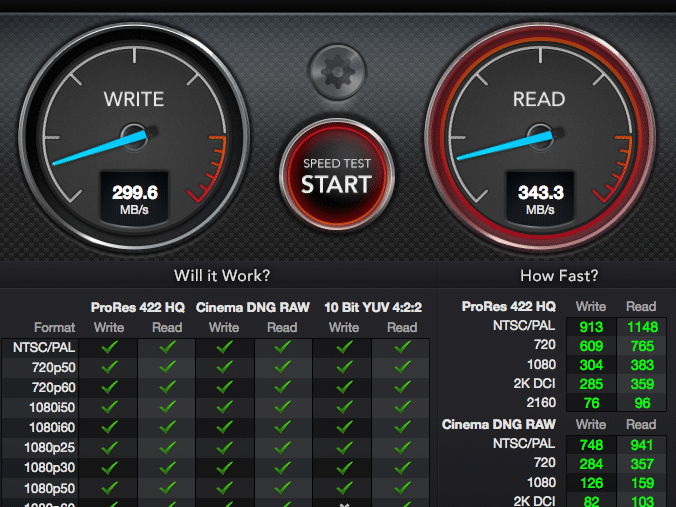Click the 'How Fast?' heading
676x507 pixels.
click(559, 275)
